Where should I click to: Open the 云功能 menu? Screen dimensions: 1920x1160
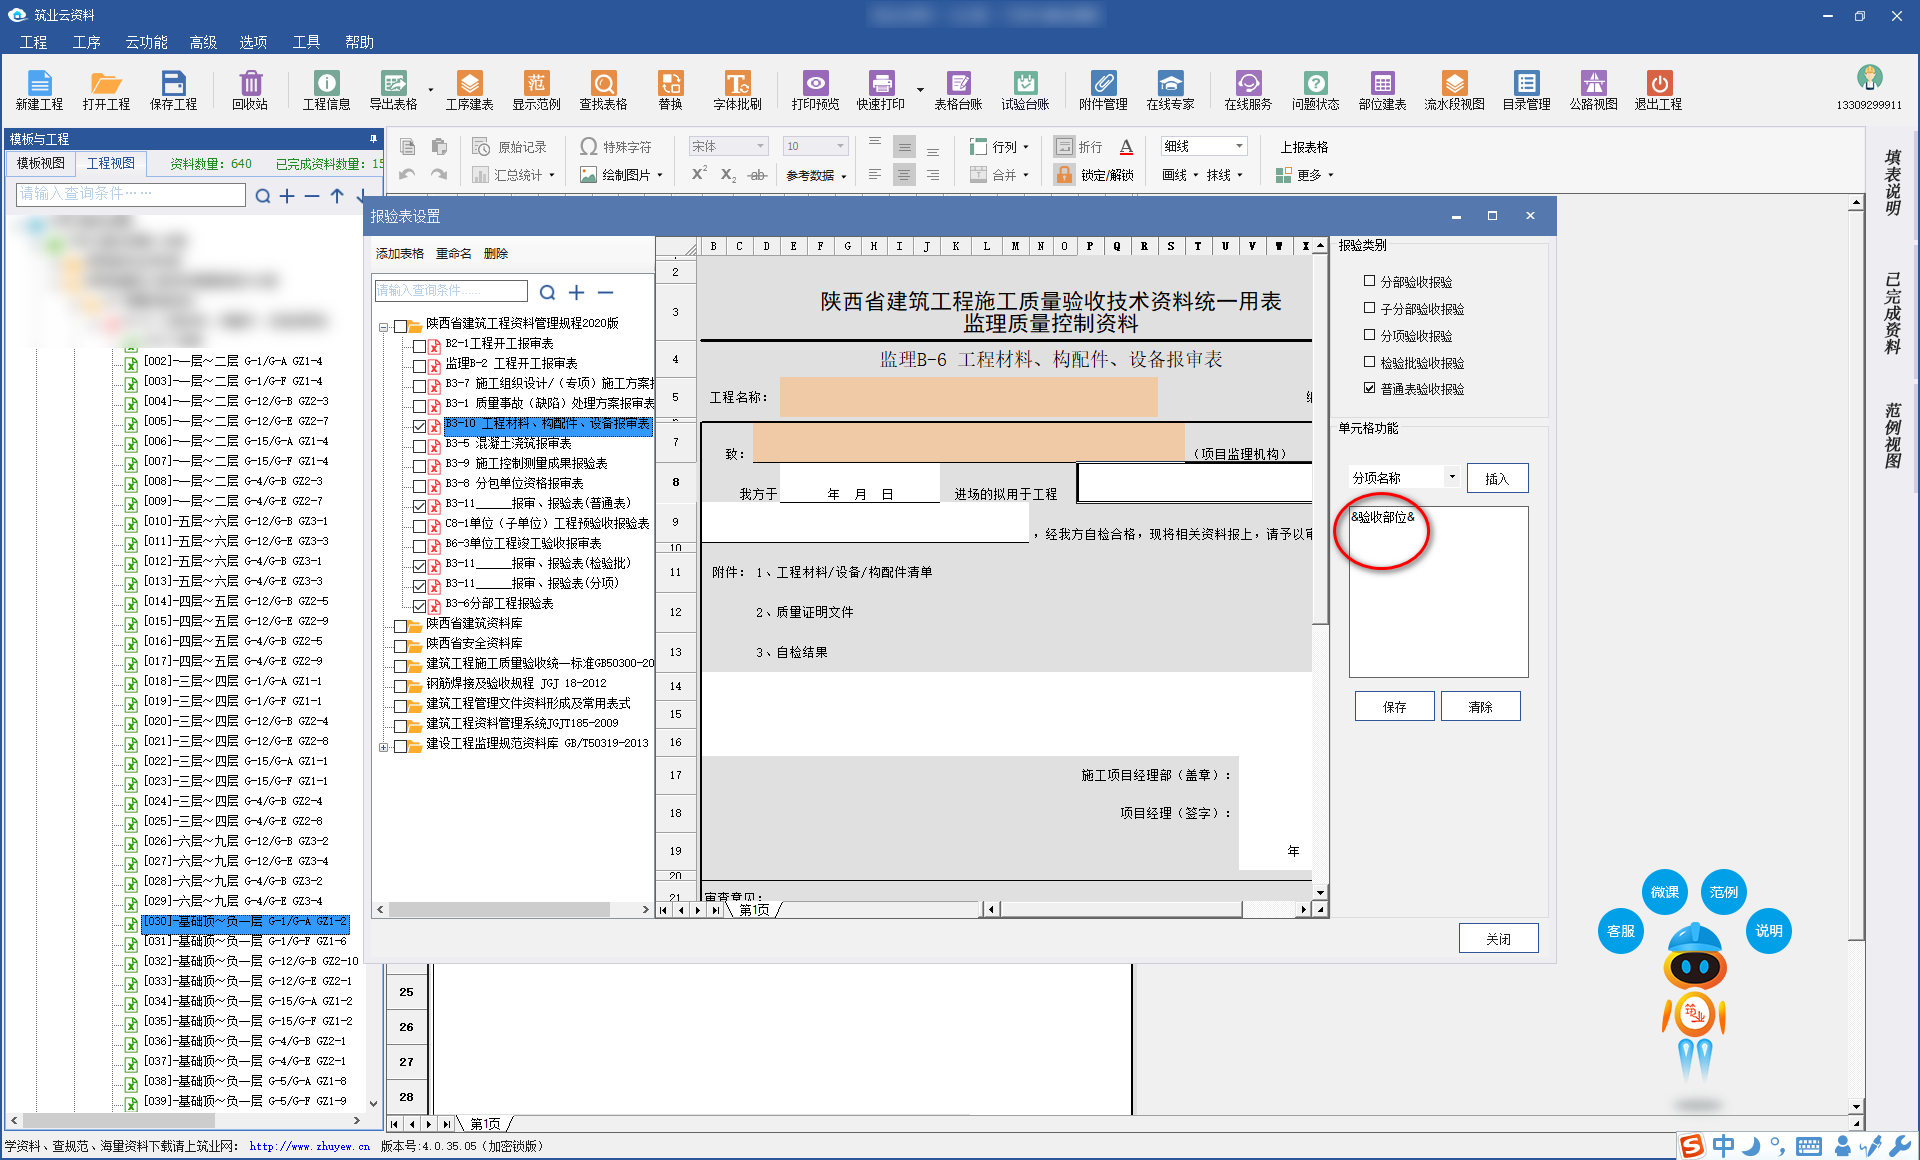coord(146,42)
